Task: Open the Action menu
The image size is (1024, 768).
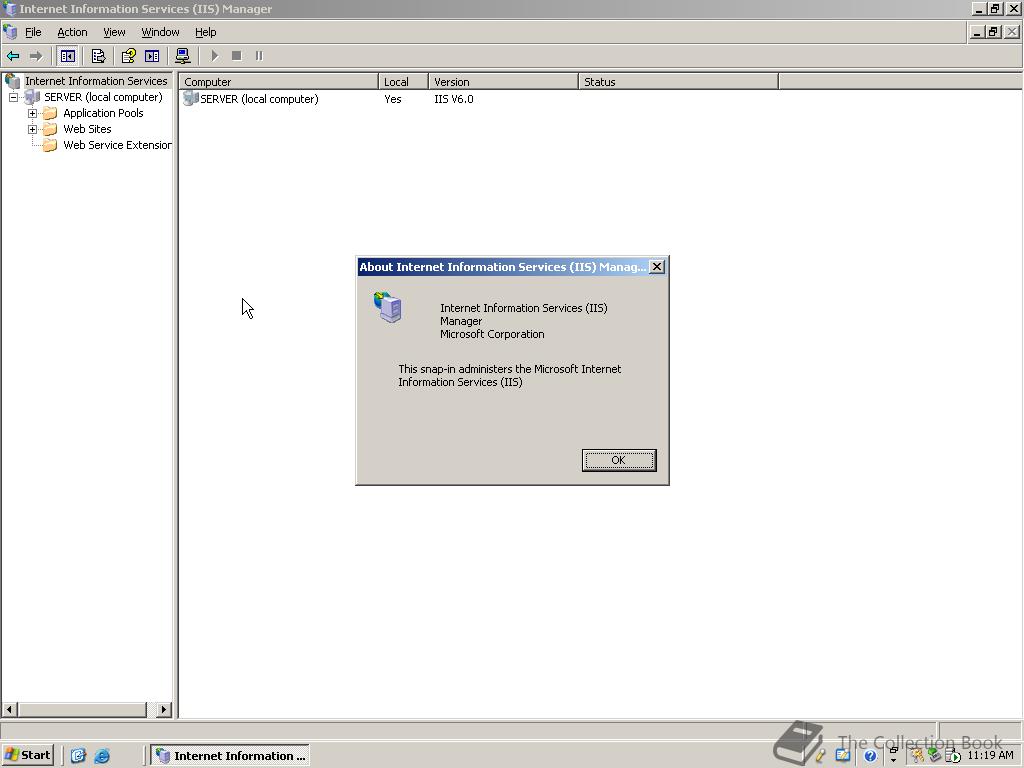Action: (72, 32)
